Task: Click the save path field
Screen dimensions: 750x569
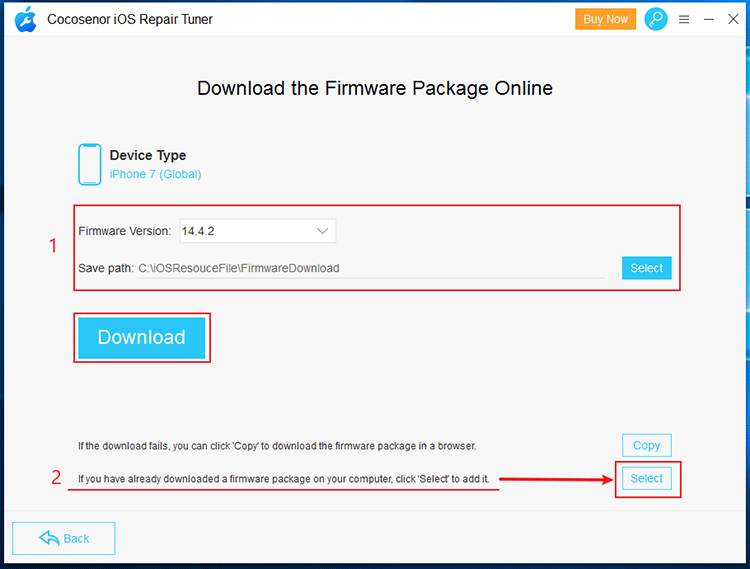Action: (371, 268)
